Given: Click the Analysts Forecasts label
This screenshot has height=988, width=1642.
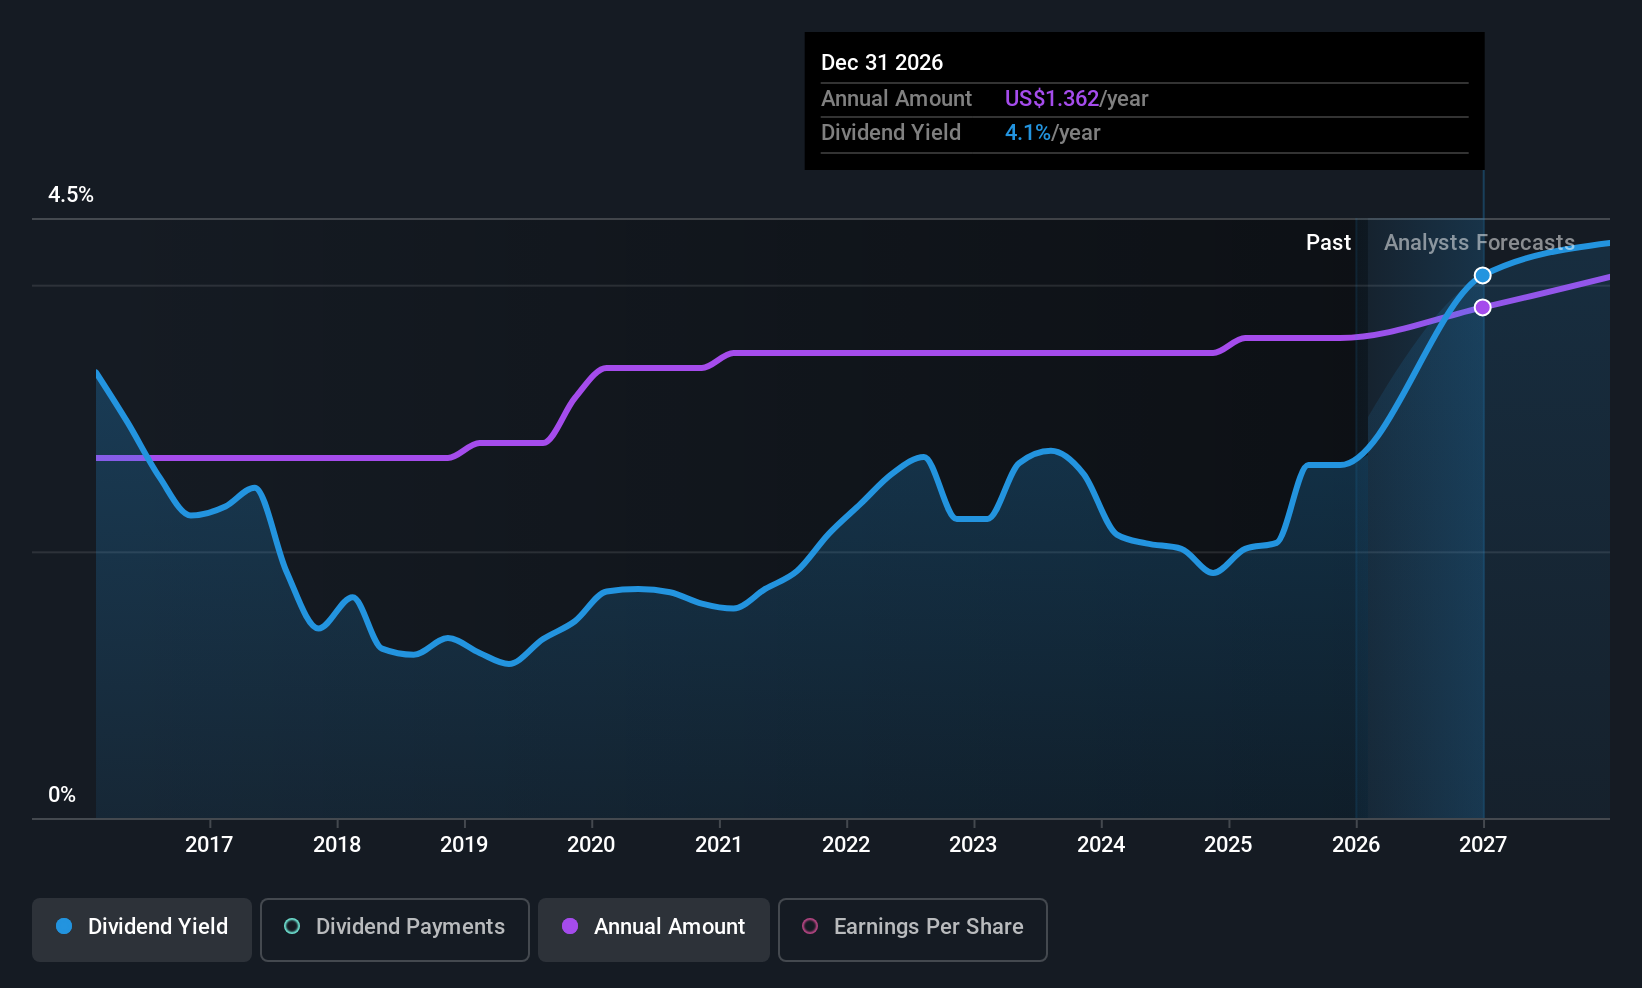Looking at the screenshot, I should tap(1479, 243).
